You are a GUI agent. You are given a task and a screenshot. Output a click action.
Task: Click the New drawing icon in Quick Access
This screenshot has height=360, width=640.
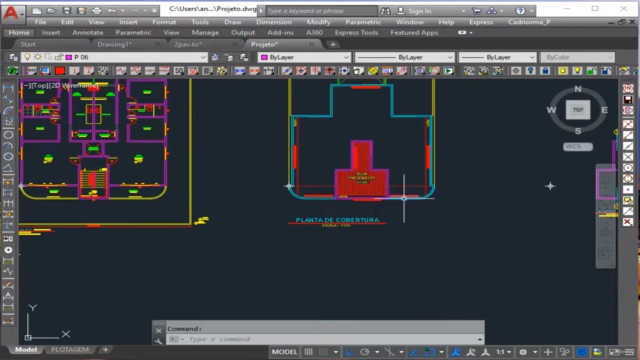(37, 11)
